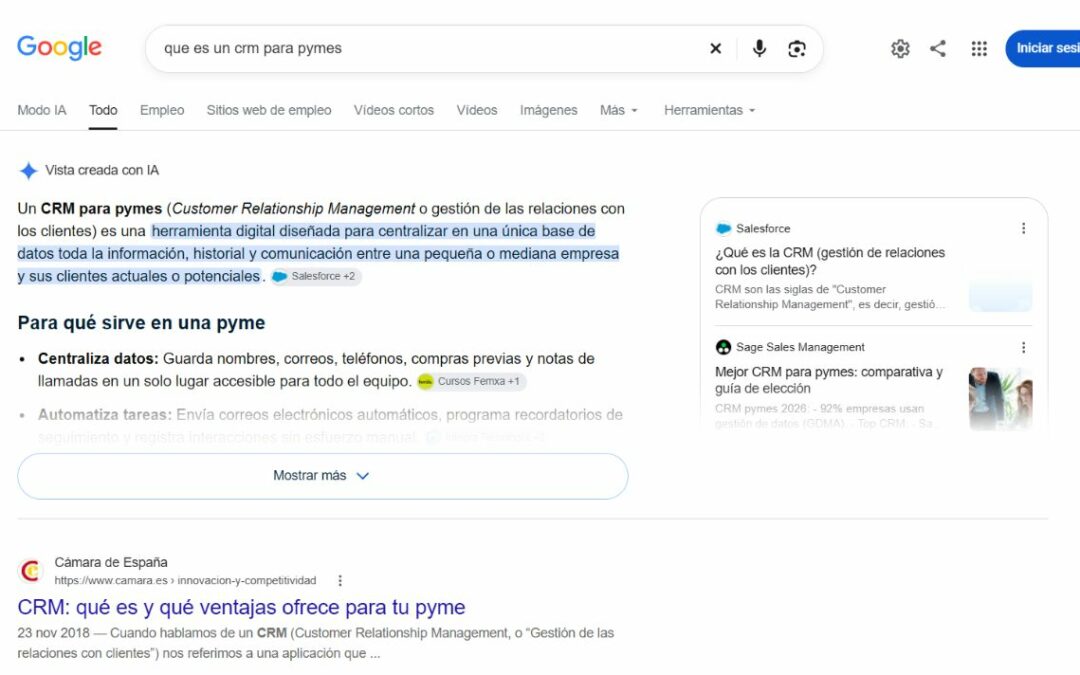Expand overview with Mostrar más
This screenshot has height=675, width=1080.
coord(322,476)
